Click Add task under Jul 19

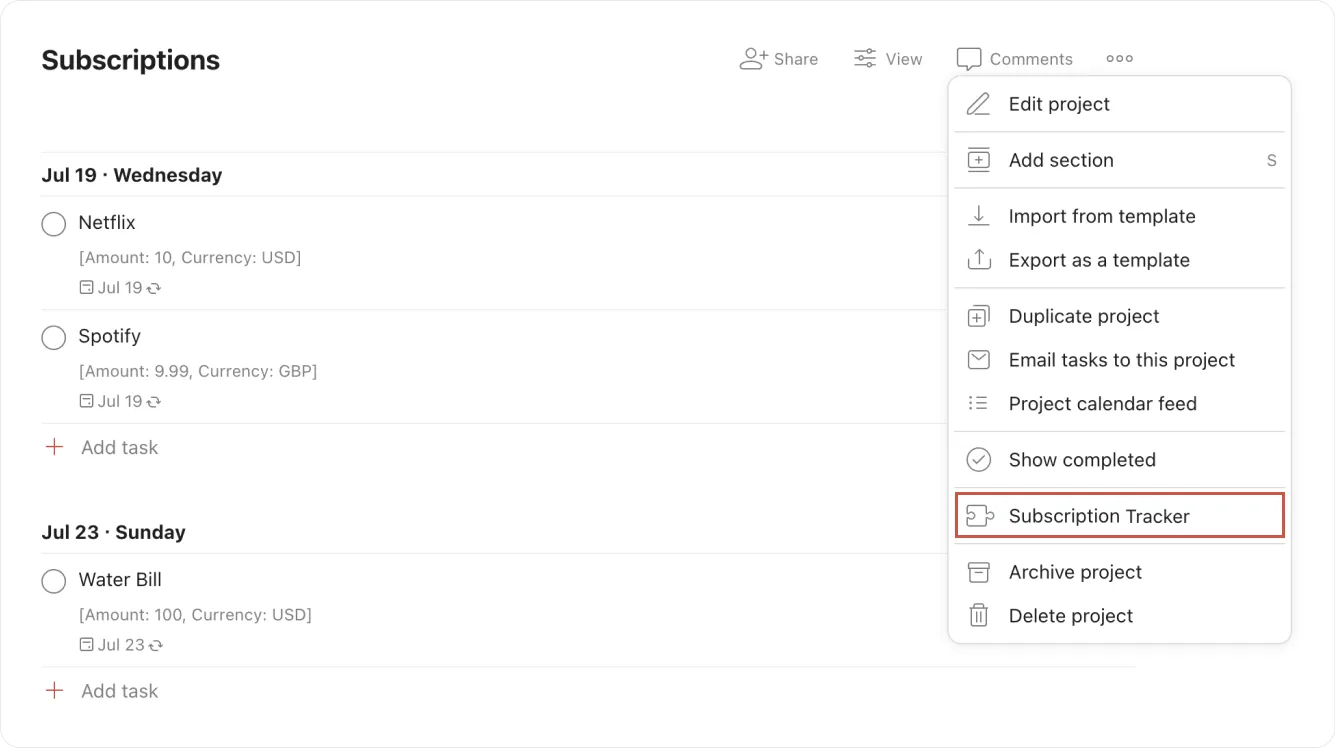pos(119,447)
